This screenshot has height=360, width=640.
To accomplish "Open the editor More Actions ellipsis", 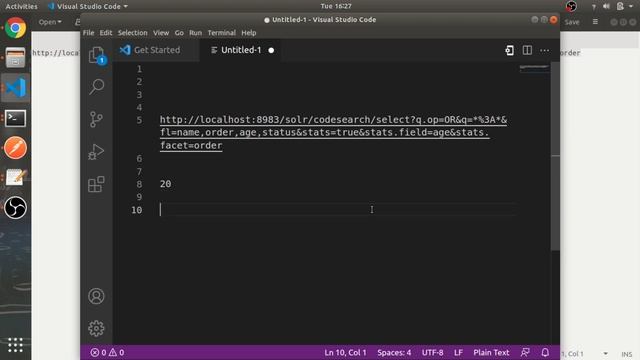I will pyautogui.click(x=544, y=51).
